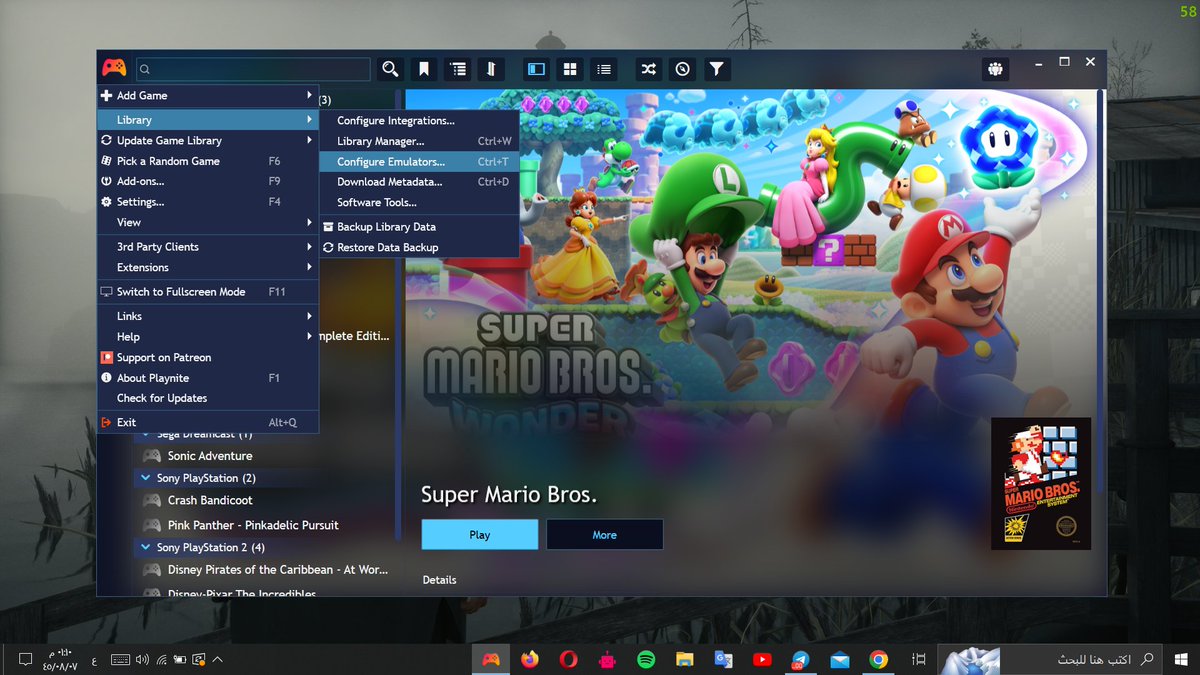Collapse the Sony PlayStation 2 (4) group

point(146,547)
